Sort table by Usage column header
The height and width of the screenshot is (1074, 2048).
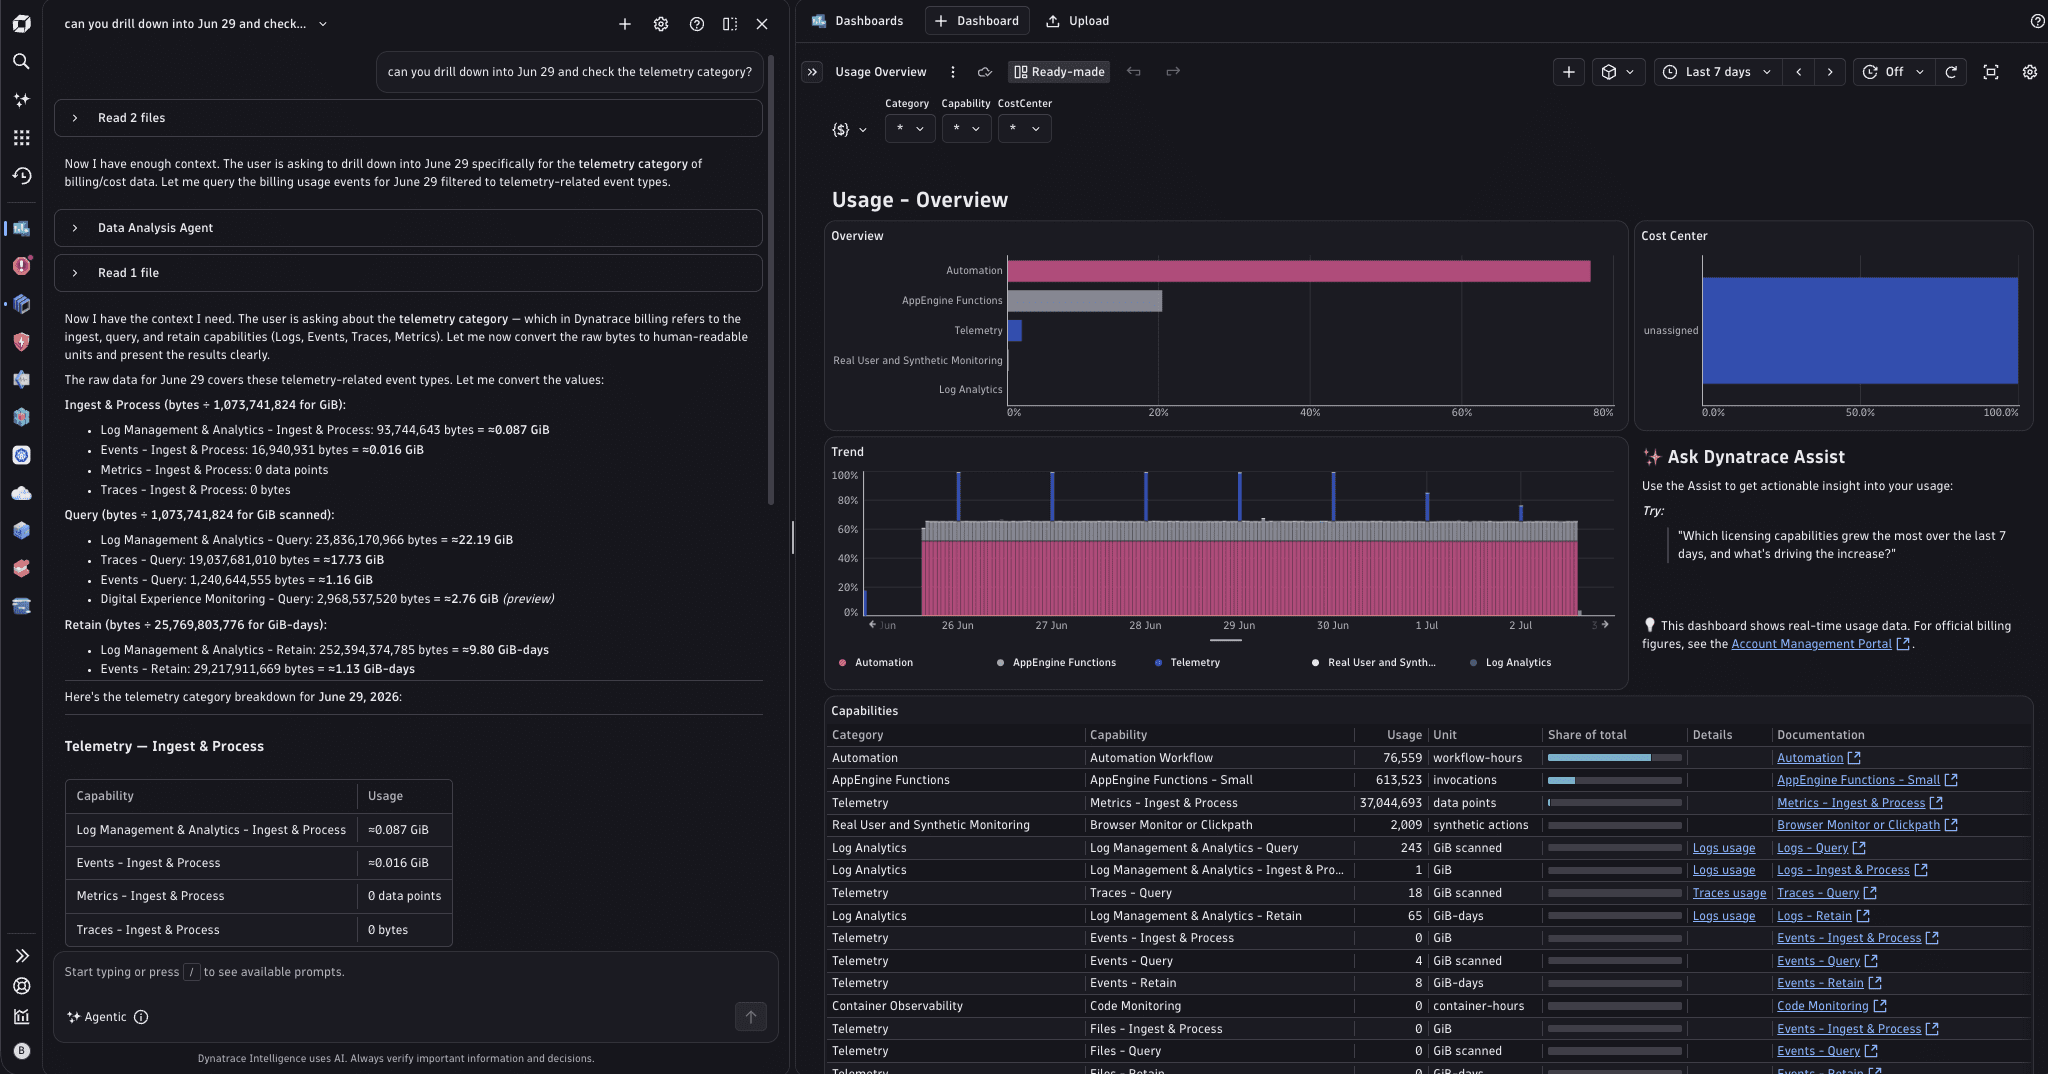(1404, 735)
